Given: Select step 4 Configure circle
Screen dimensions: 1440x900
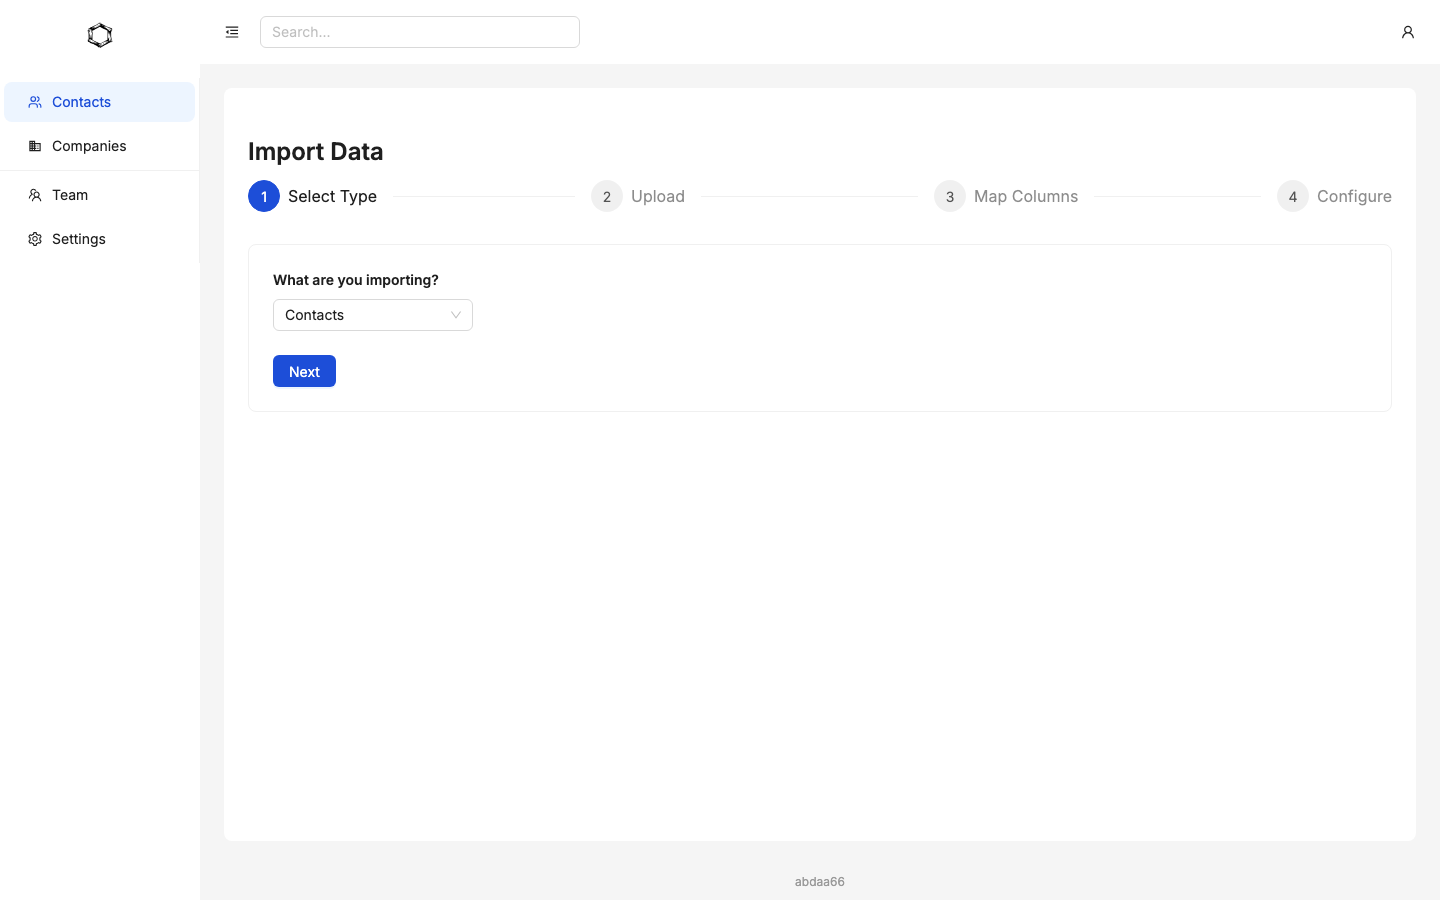Looking at the screenshot, I should pyautogui.click(x=1293, y=196).
